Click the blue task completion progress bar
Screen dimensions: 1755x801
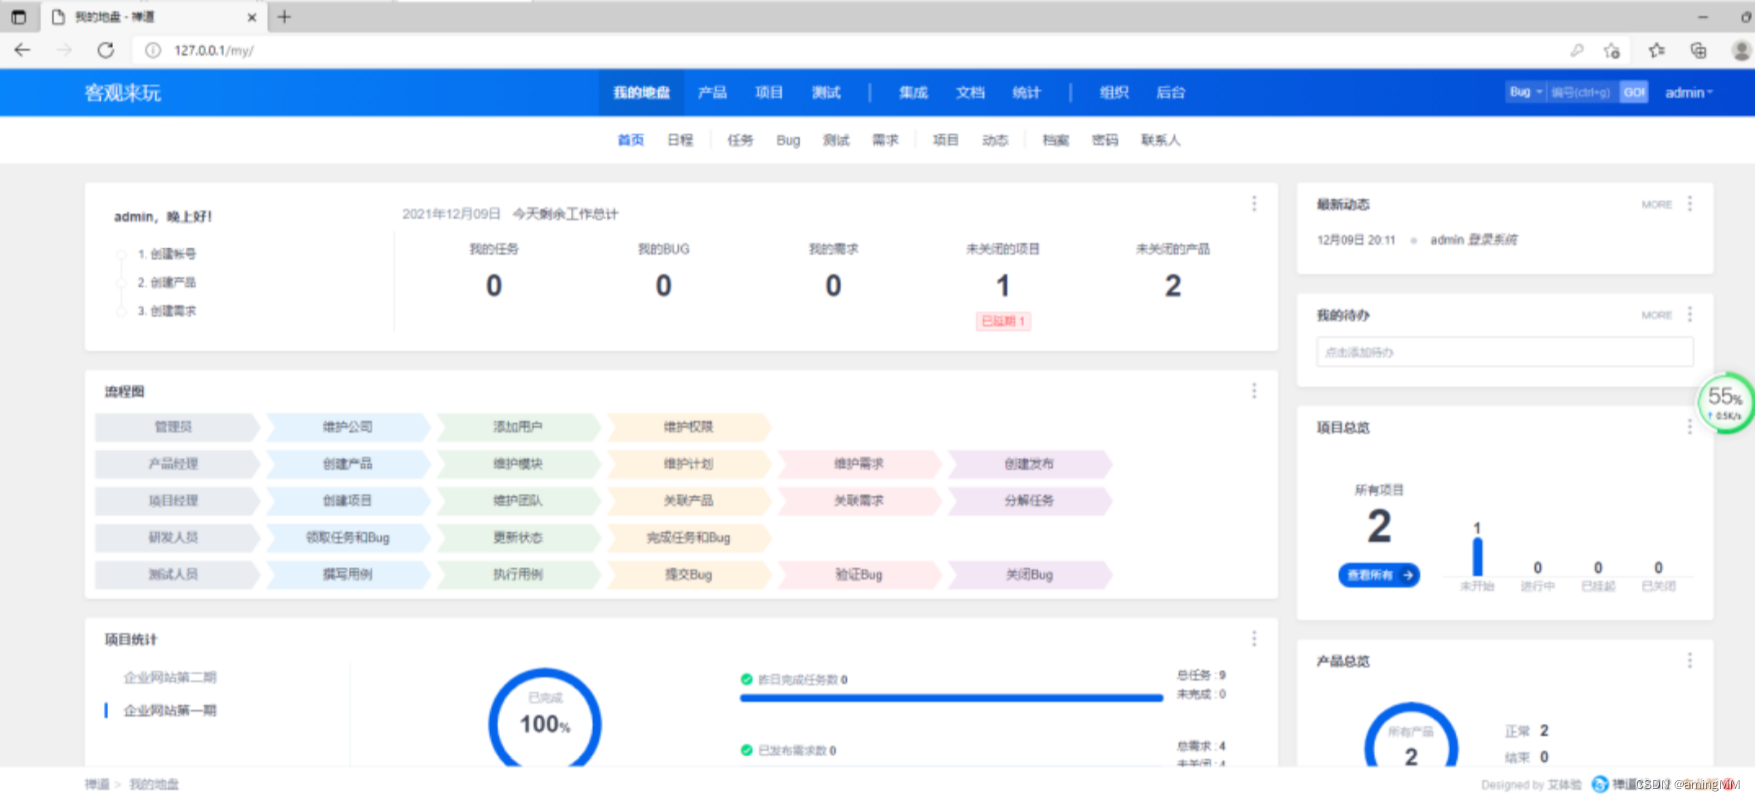click(950, 698)
